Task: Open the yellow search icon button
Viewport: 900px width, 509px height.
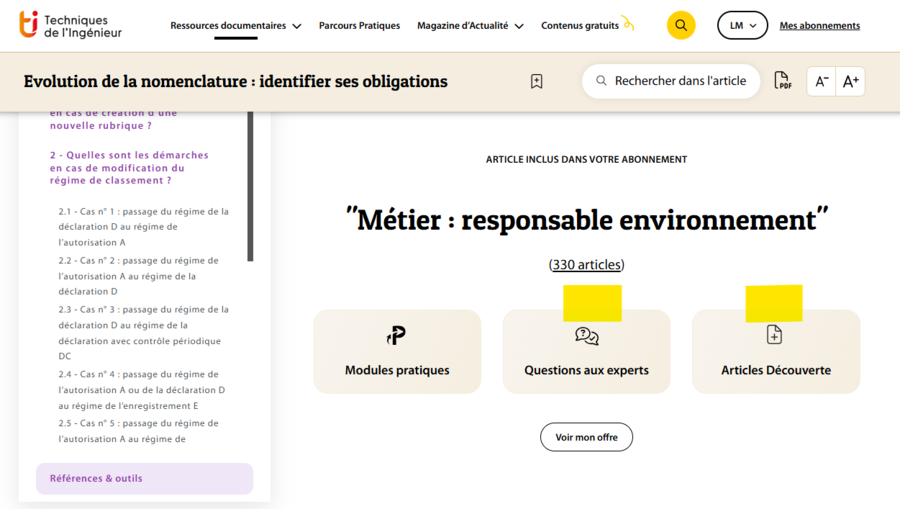Action: (681, 26)
